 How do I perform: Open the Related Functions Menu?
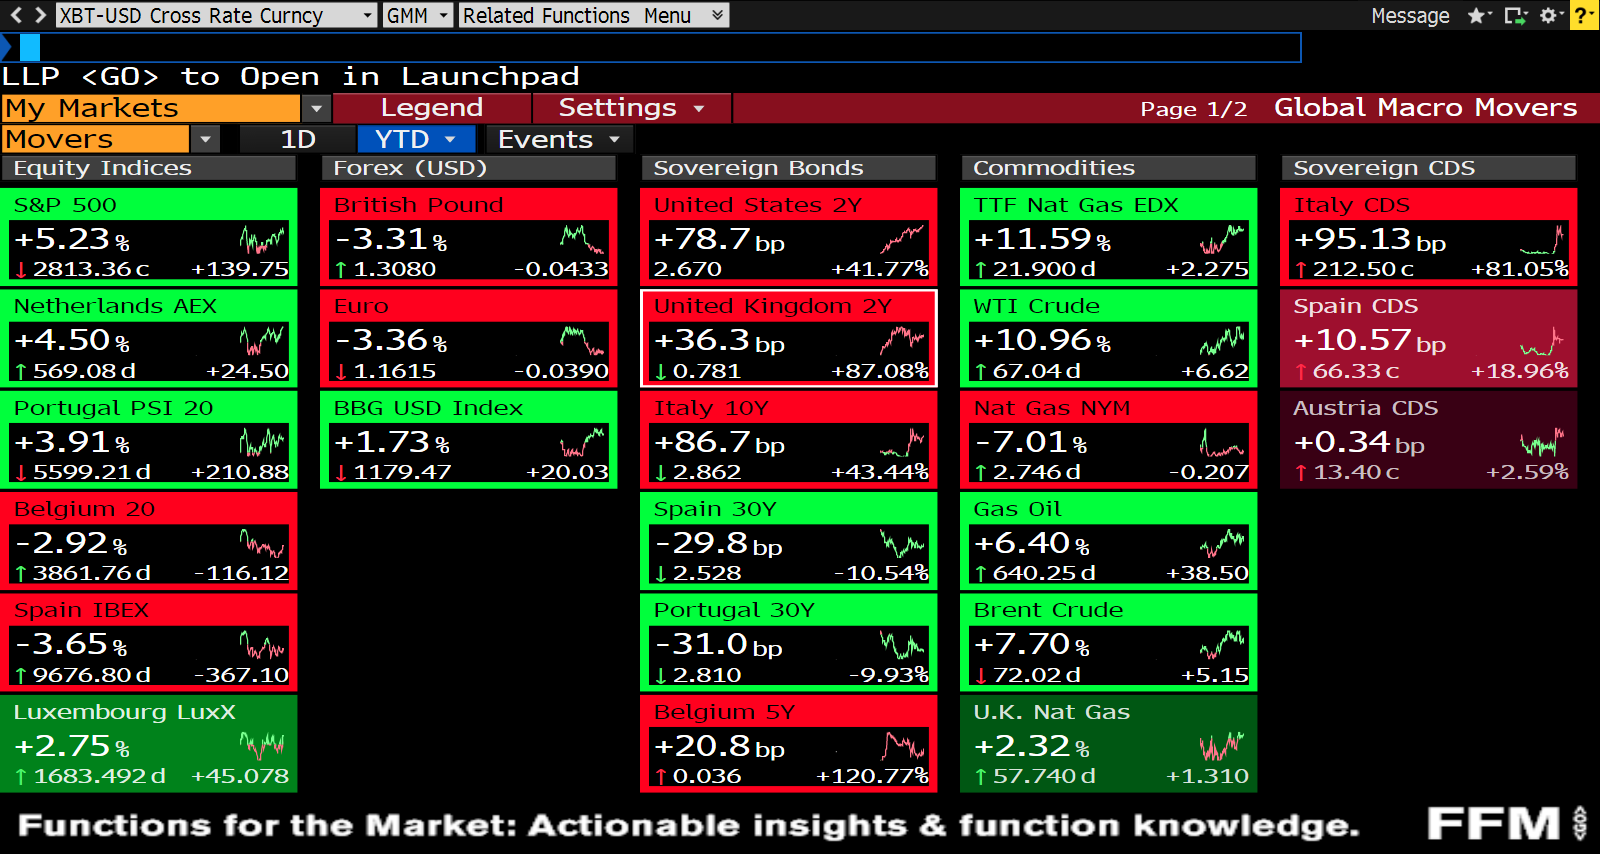[594, 15]
